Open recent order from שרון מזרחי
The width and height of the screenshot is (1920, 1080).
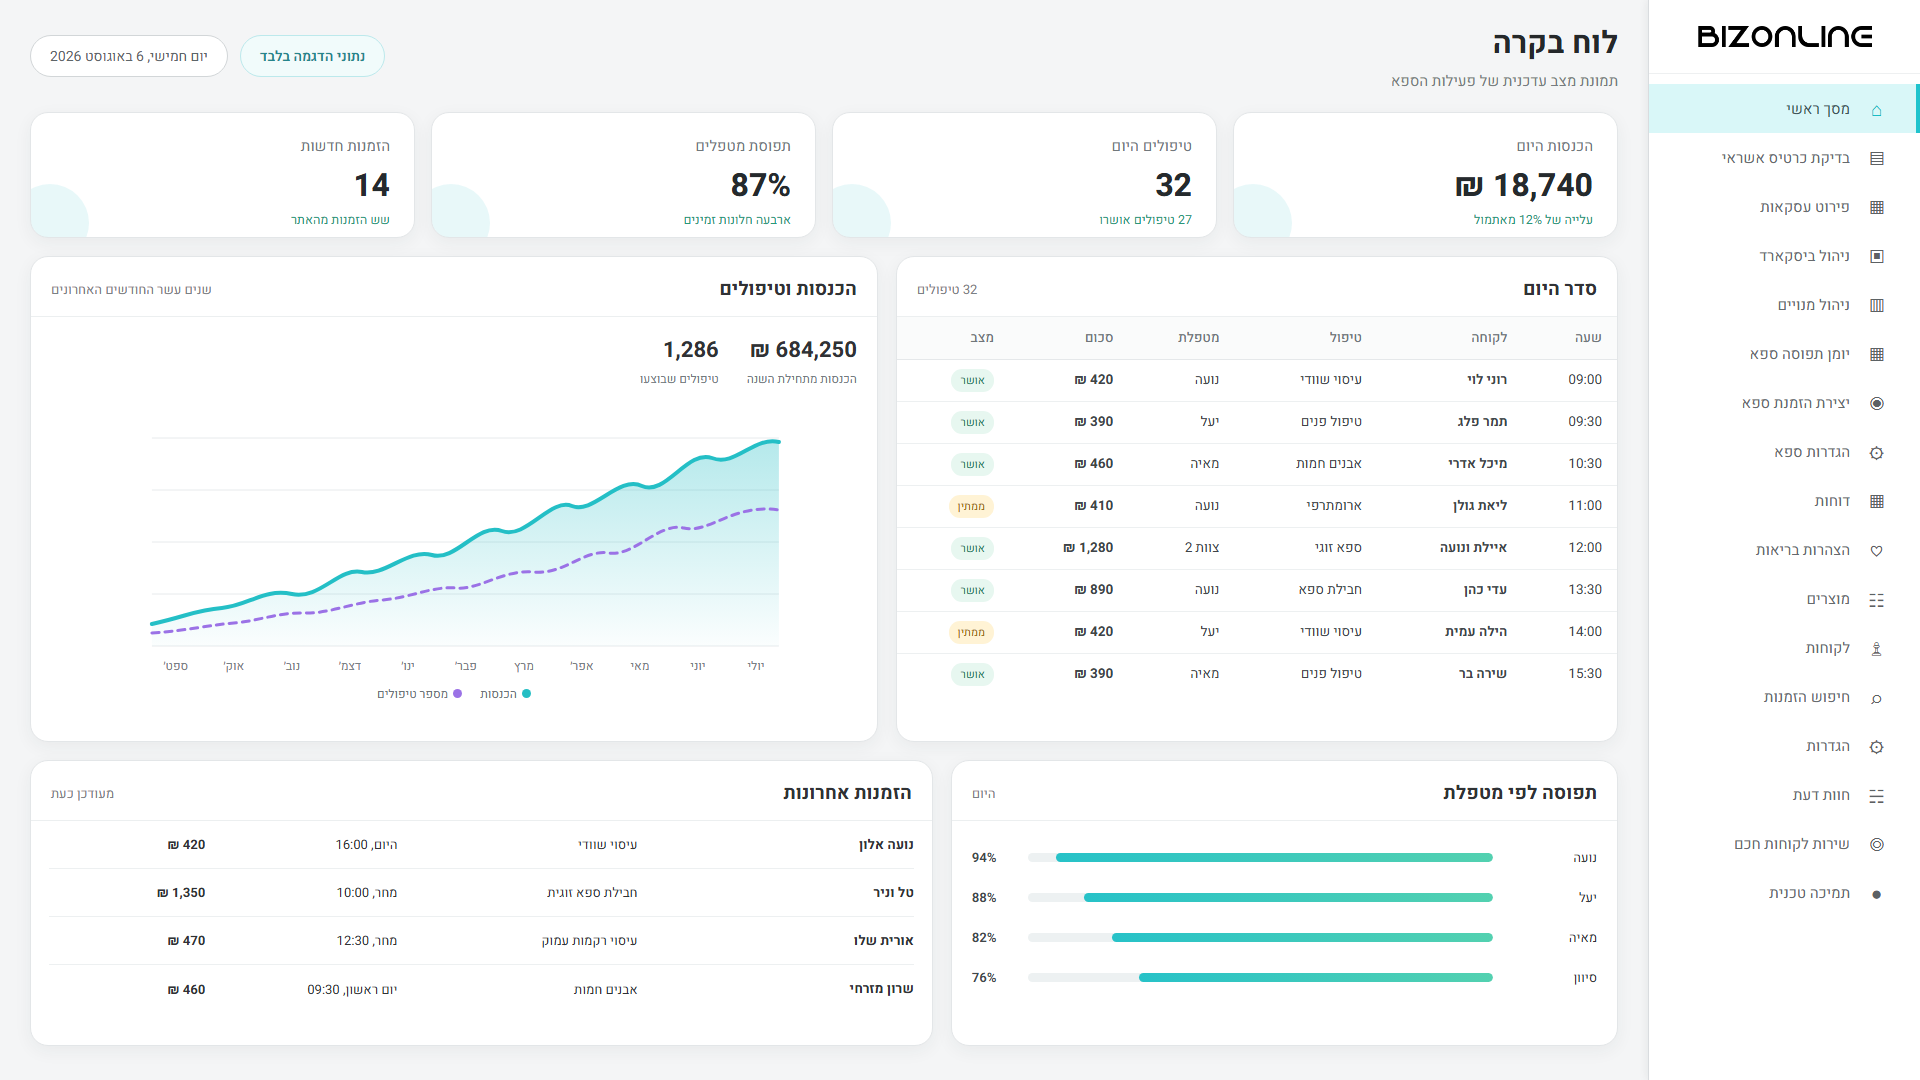point(481,989)
